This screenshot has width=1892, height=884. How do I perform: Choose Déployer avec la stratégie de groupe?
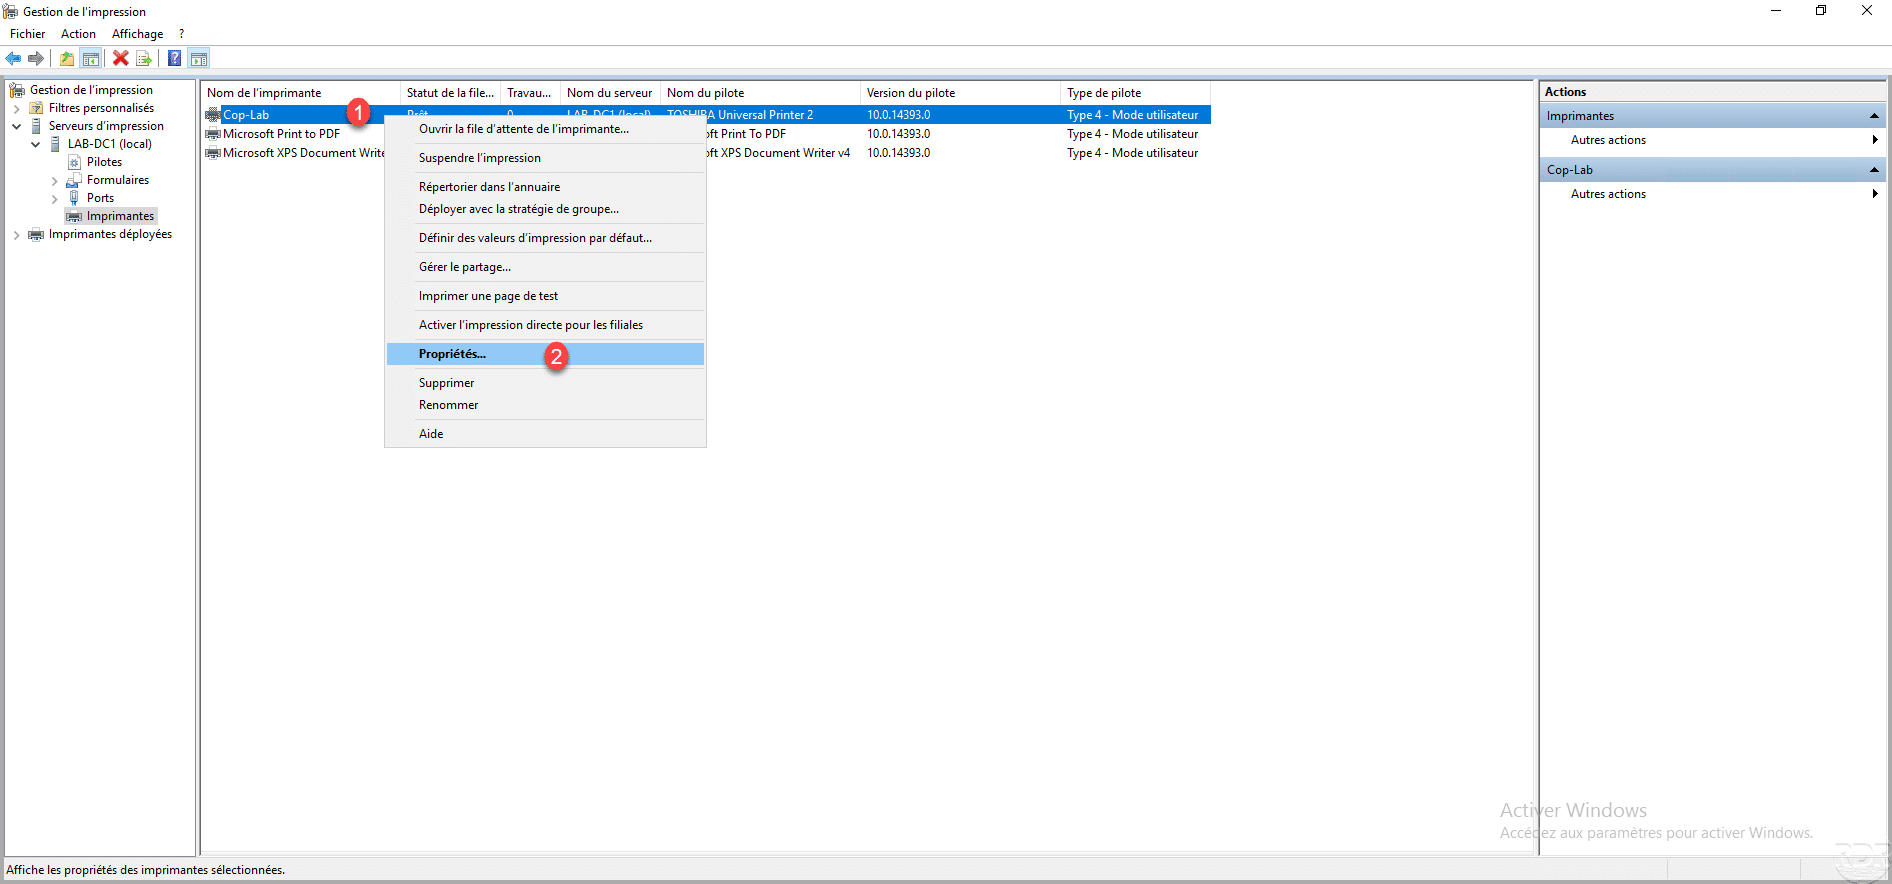tap(545, 209)
